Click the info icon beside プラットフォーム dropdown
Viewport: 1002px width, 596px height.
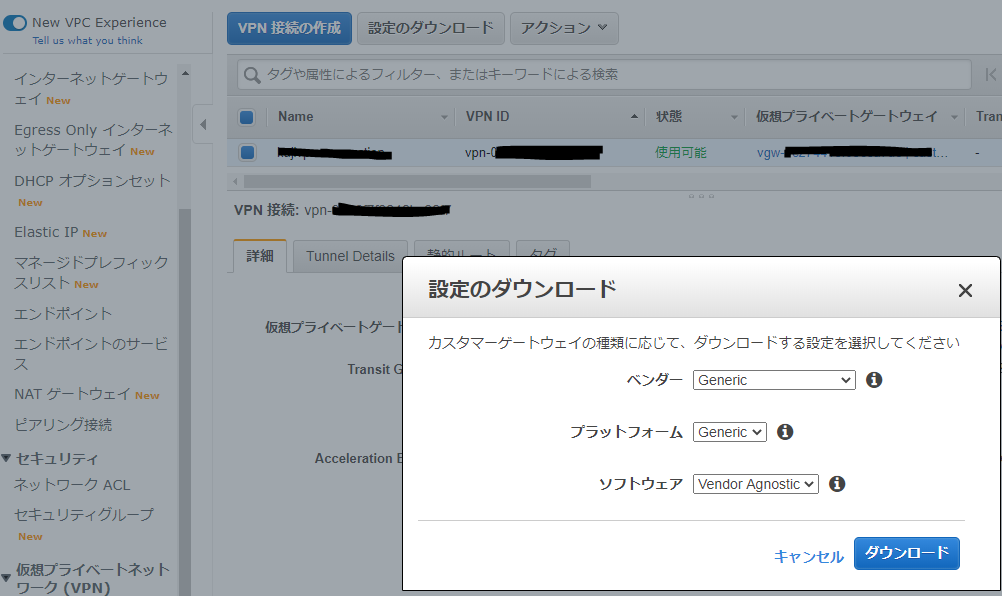click(785, 431)
